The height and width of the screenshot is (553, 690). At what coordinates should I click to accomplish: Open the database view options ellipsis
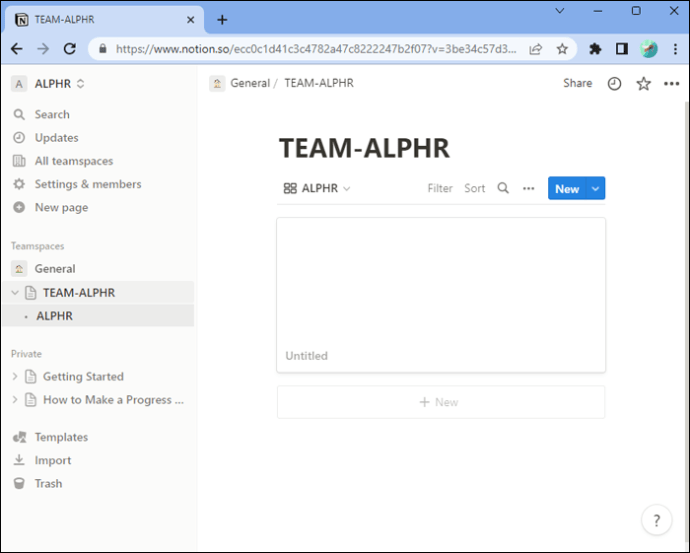point(529,188)
